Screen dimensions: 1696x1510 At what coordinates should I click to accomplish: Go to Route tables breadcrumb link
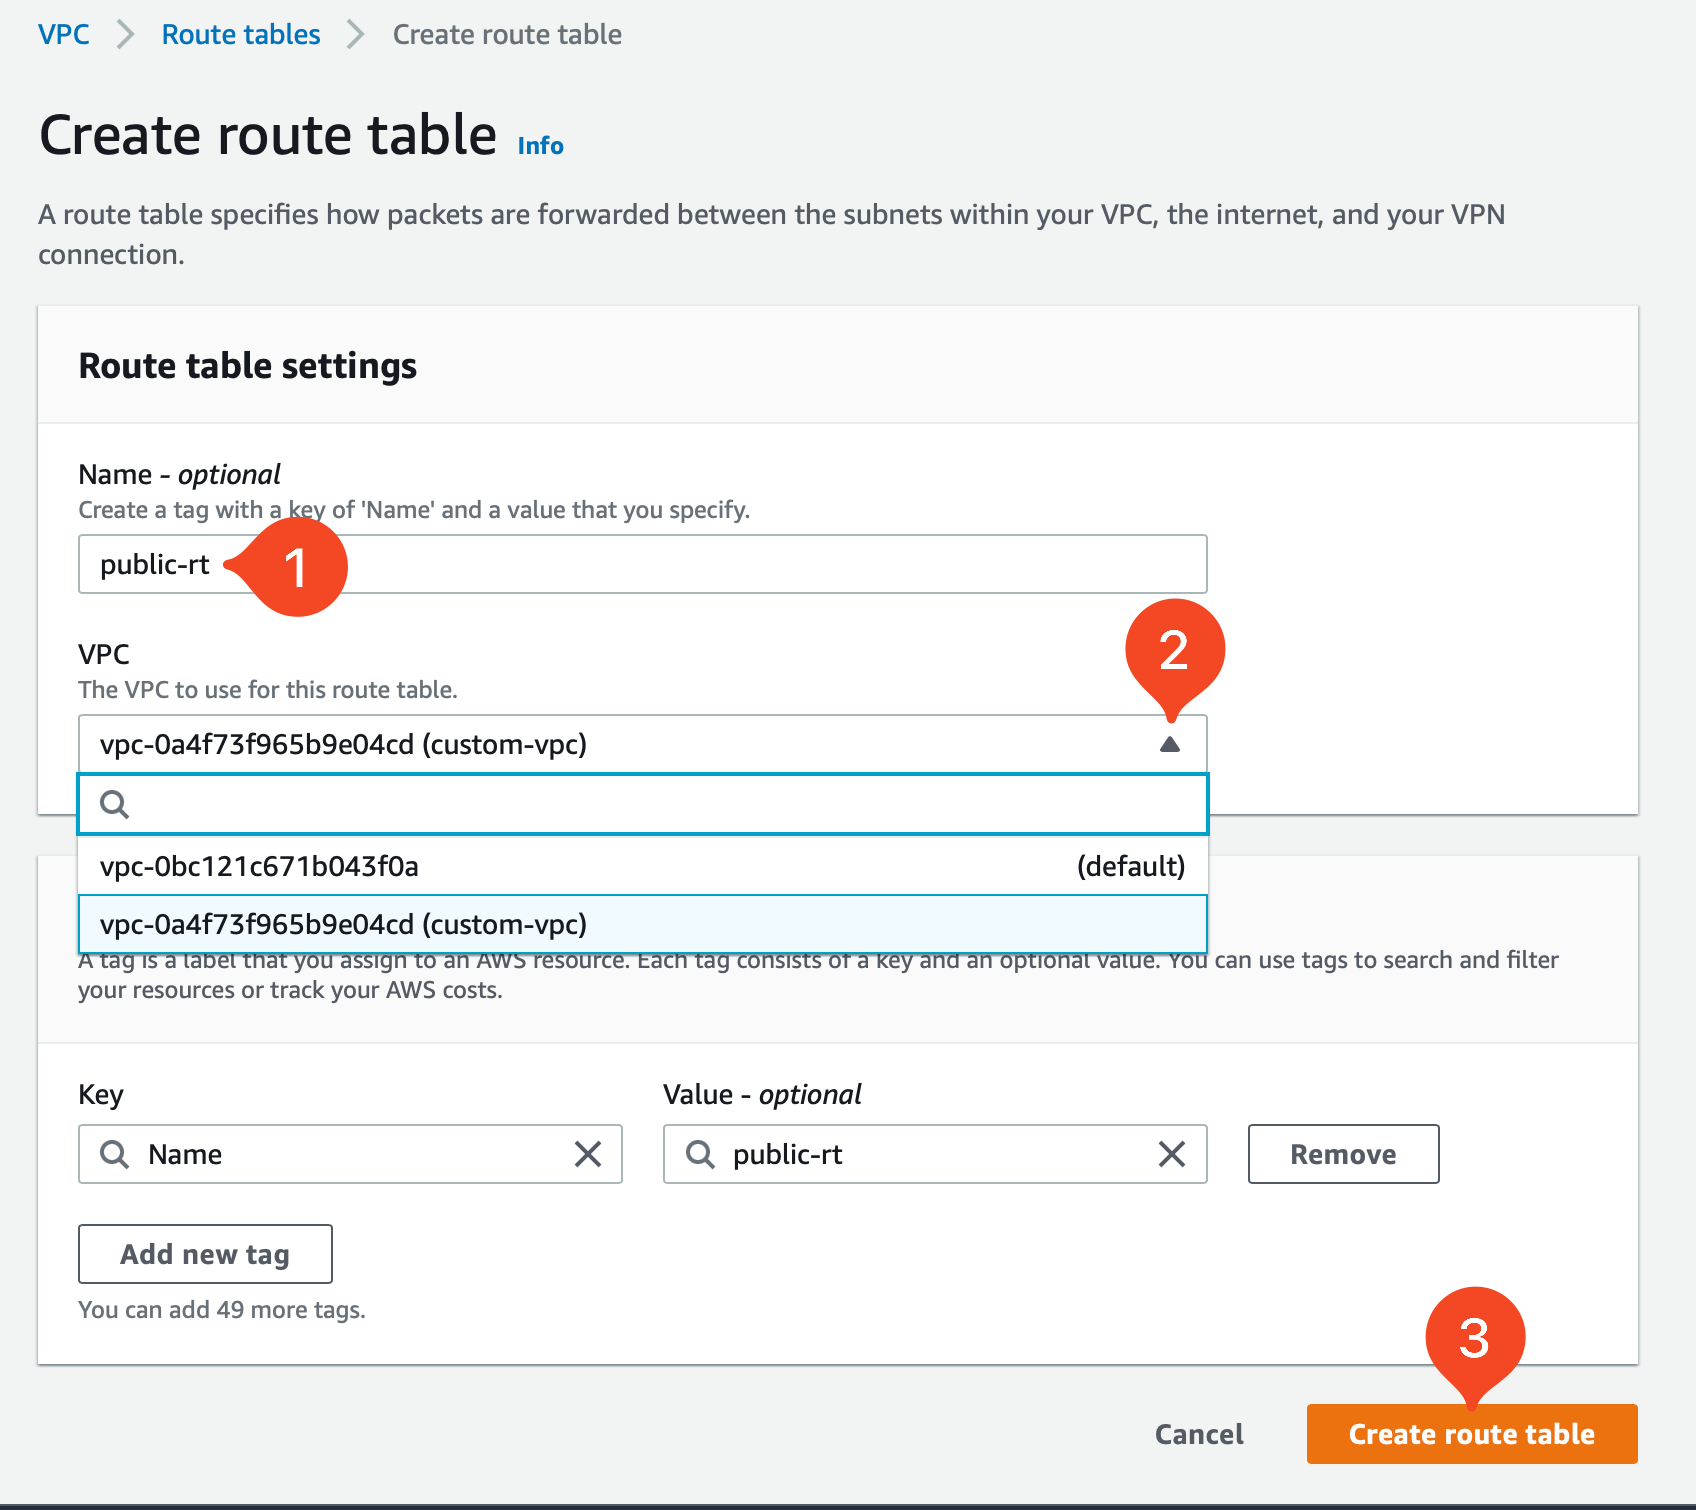click(241, 34)
